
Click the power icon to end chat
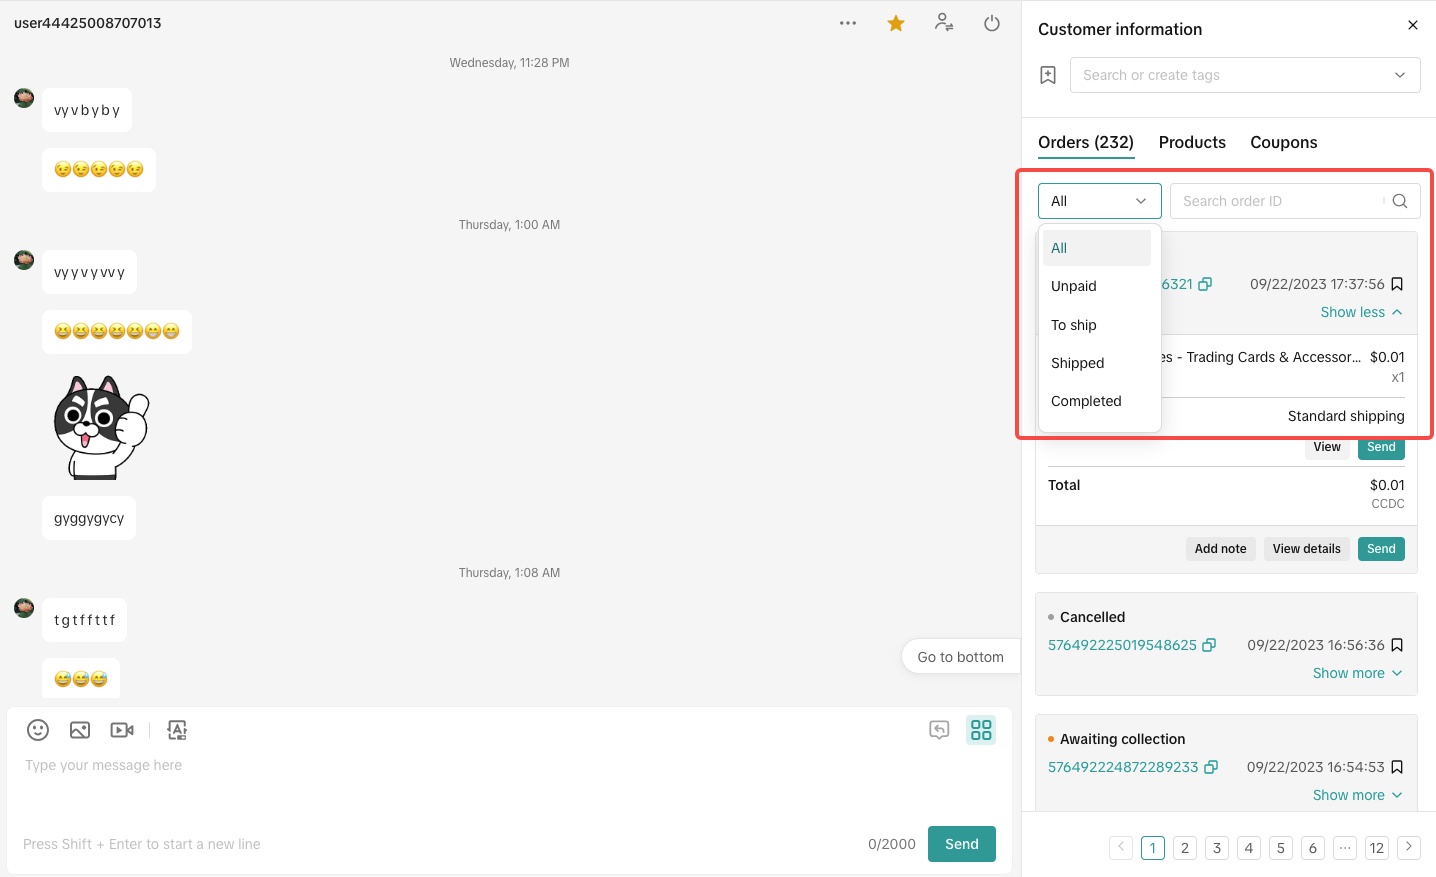992,23
